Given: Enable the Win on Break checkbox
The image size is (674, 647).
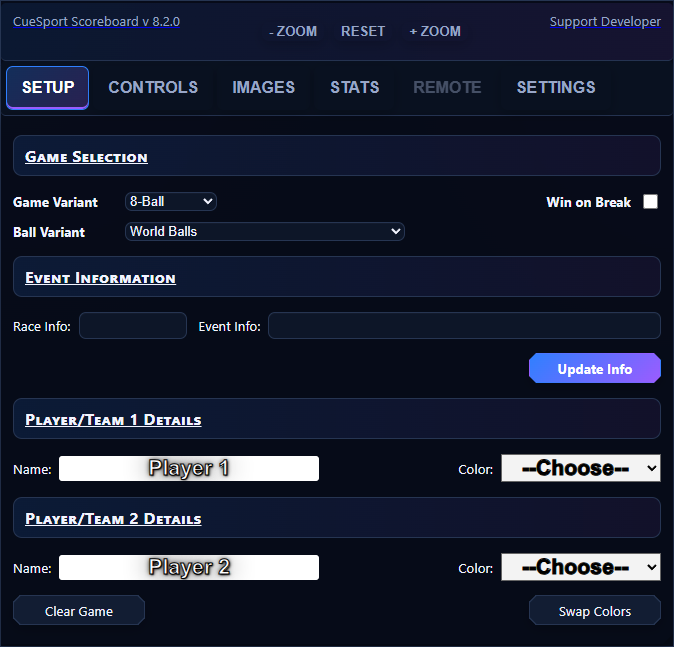Looking at the screenshot, I should 650,202.
